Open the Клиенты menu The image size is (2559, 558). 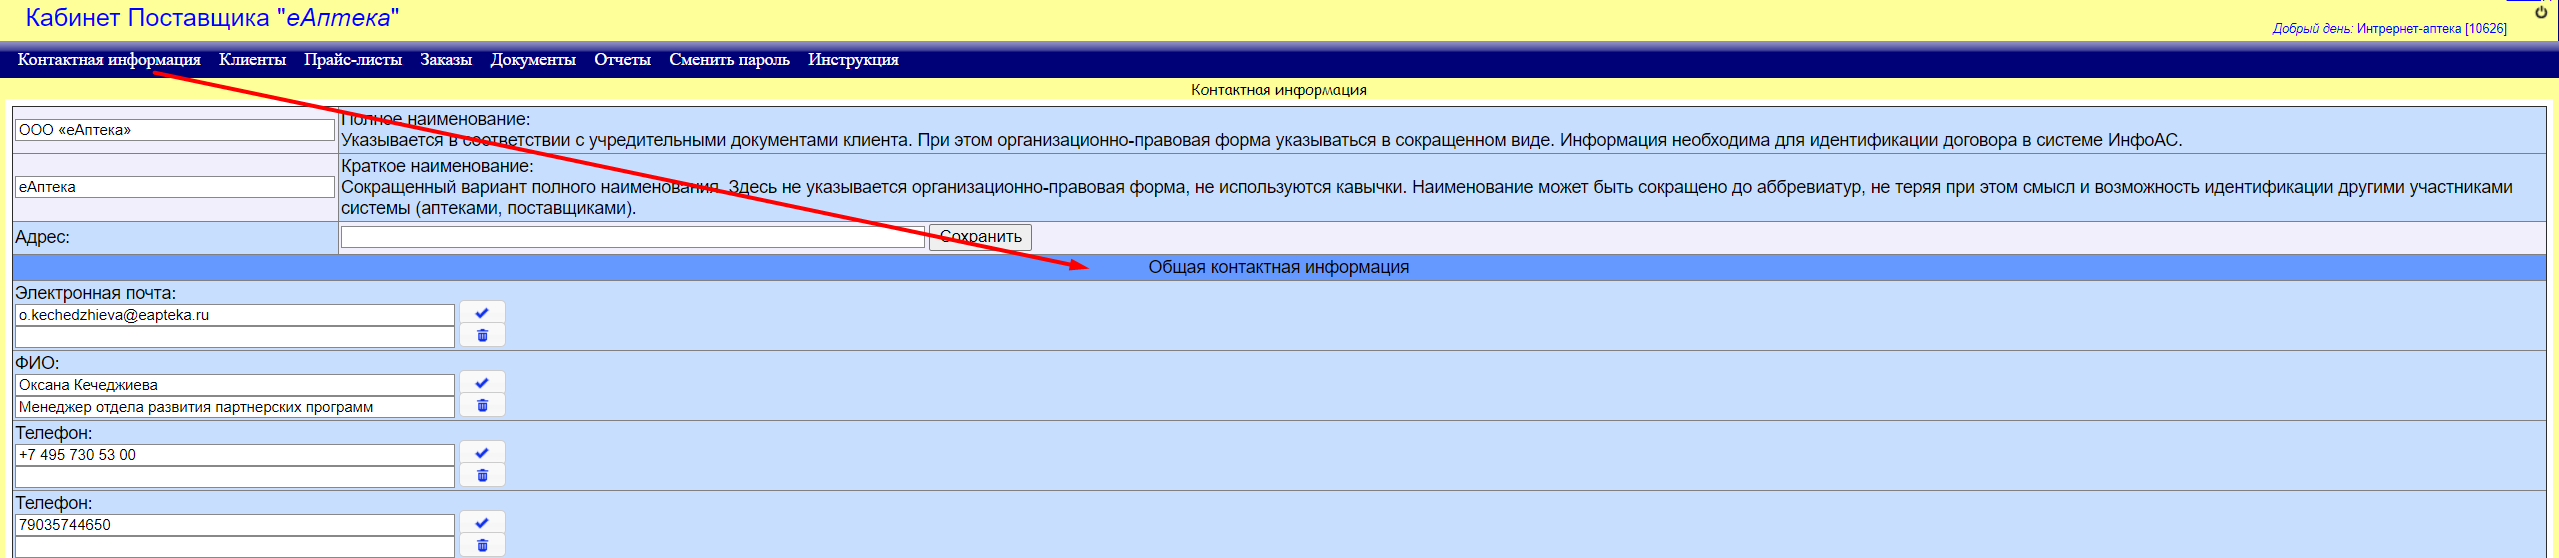tap(252, 60)
